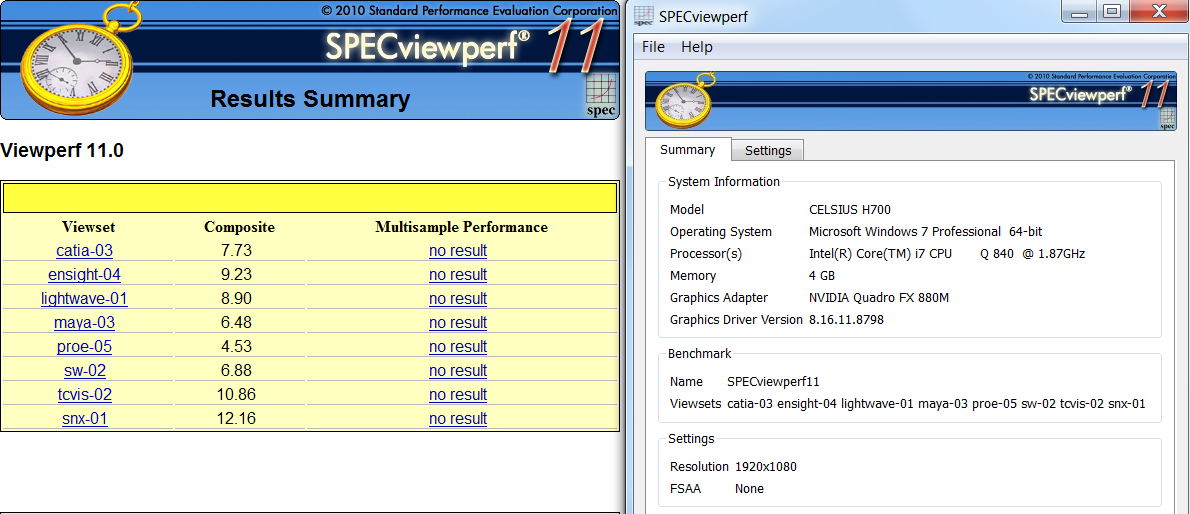The width and height of the screenshot is (1190, 514).
Task: Click the resolution value 1920x1080
Action: (766, 466)
